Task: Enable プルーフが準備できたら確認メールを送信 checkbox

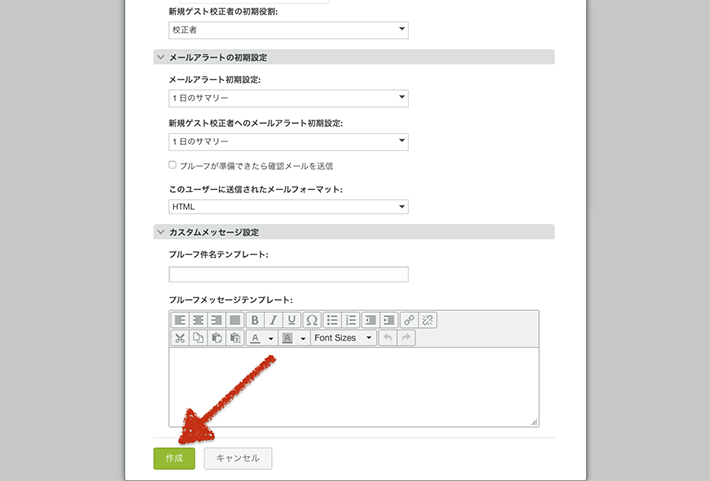Action: 173,165
